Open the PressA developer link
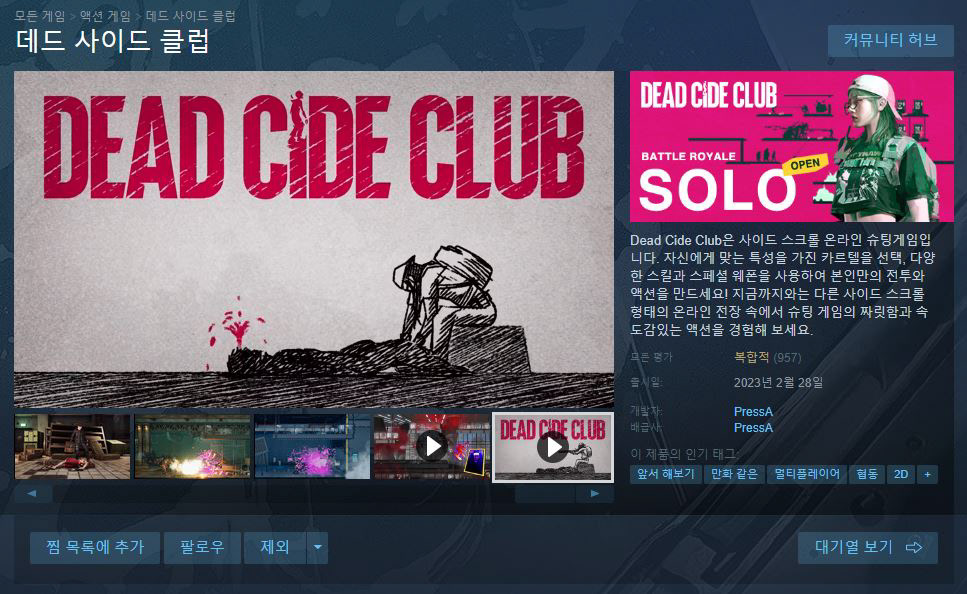This screenshot has height=594, width=967. pyautogui.click(x=753, y=411)
